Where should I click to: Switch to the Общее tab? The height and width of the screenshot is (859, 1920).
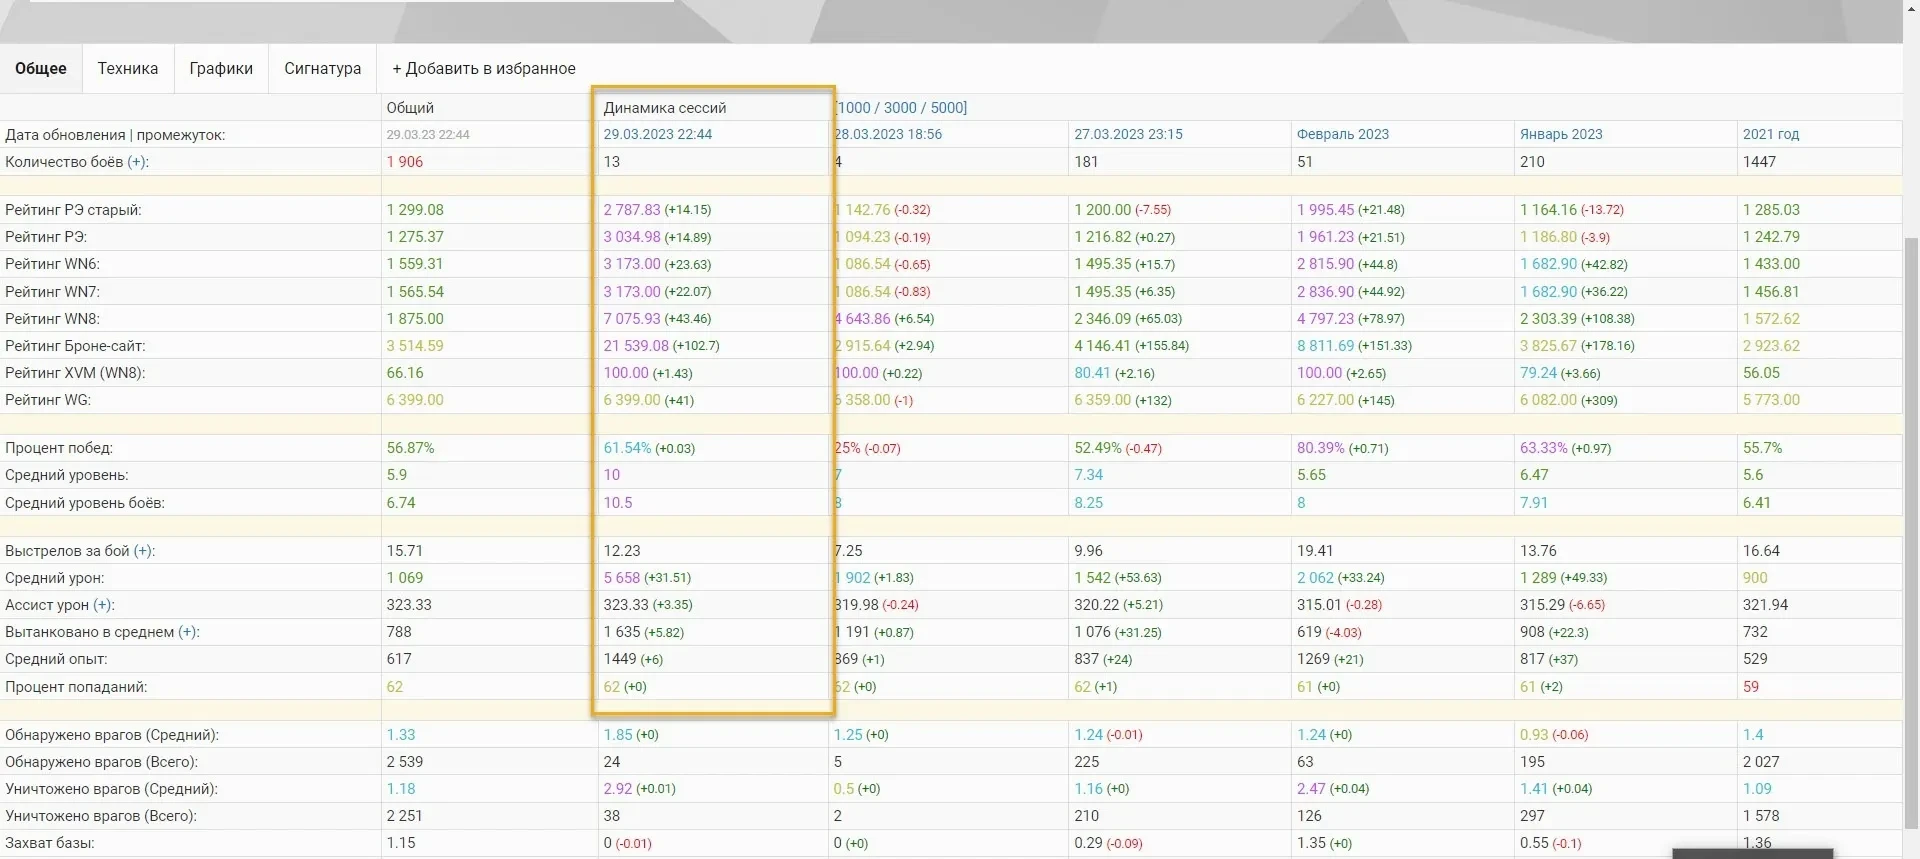[x=41, y=69]
